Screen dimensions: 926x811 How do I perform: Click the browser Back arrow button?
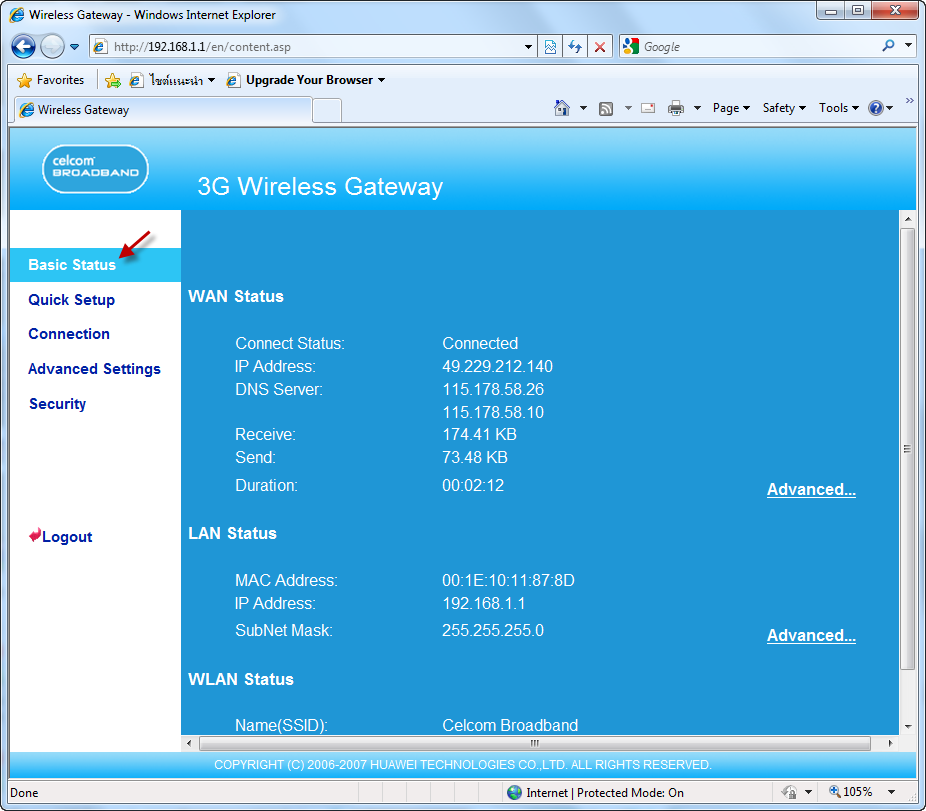tap(24, 46)
